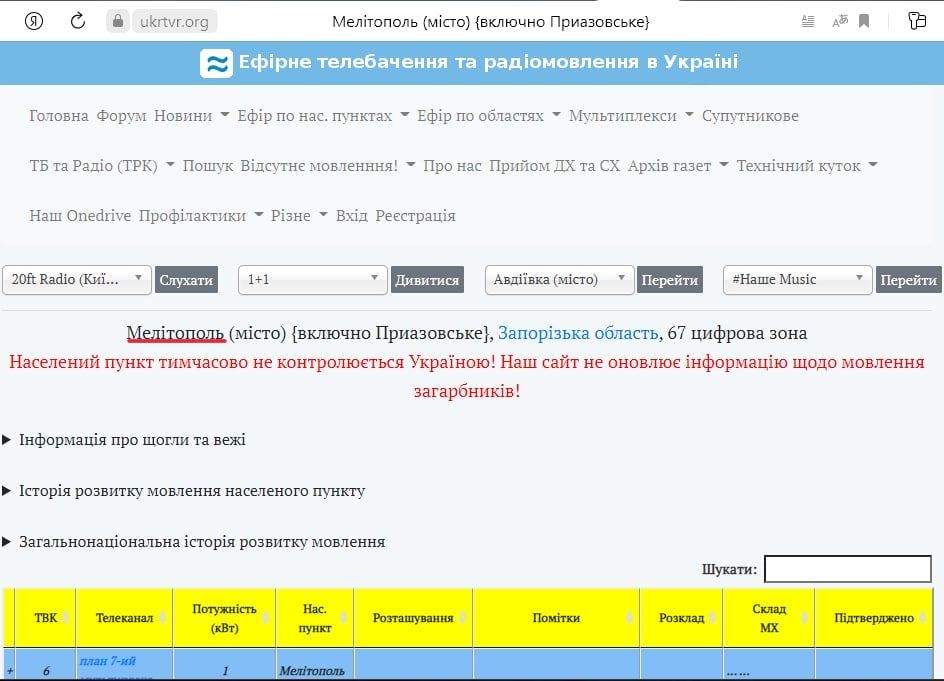Click Перейти next to #Наше Music
944x681 pixels.
pos(908,280)
